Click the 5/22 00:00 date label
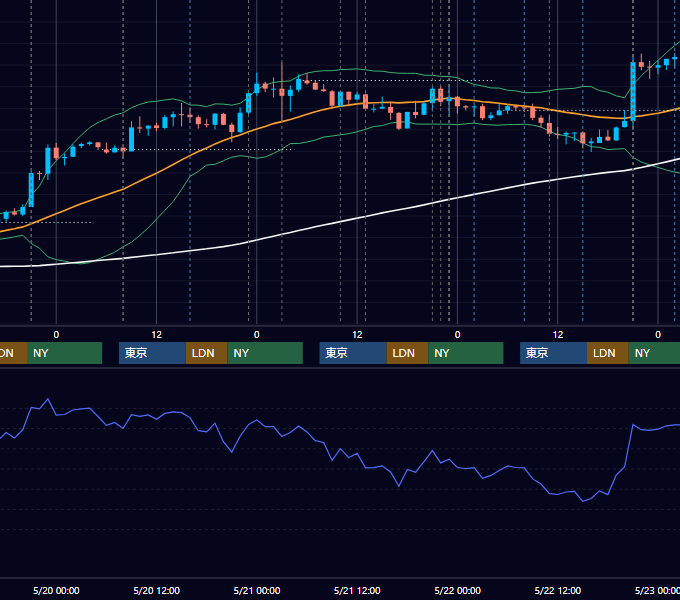The height and width of the screenshot is (600, 680). tap(458, 590)
